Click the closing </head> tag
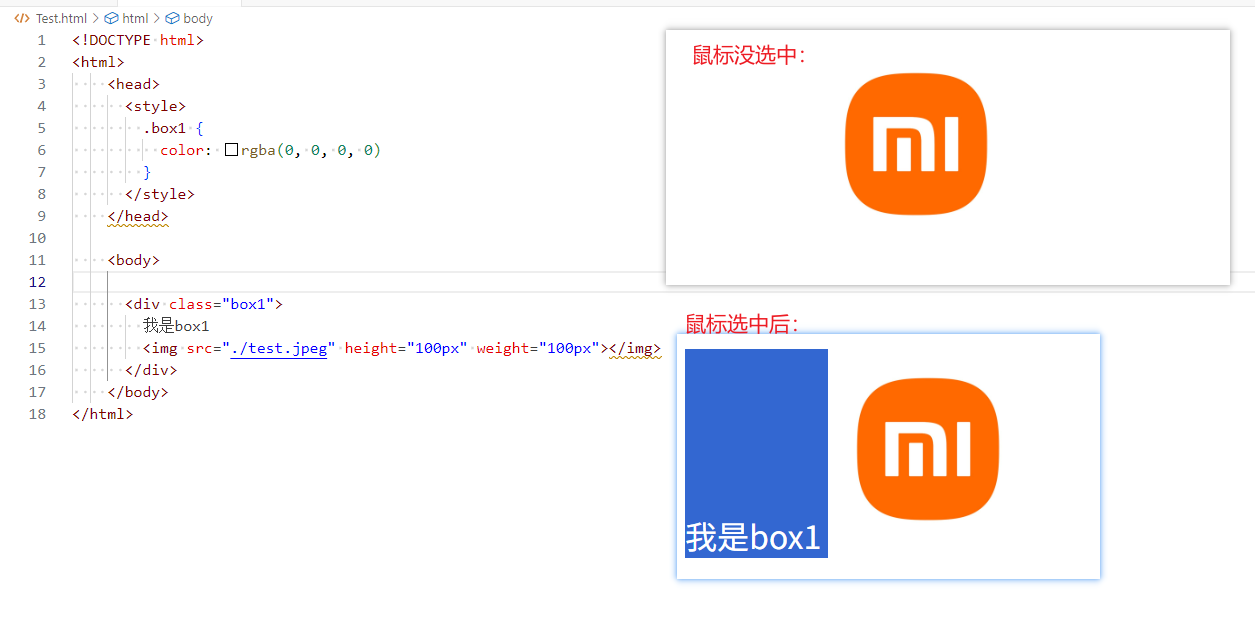The width and height of the screenshot is (1255, 637). (138, 216)
